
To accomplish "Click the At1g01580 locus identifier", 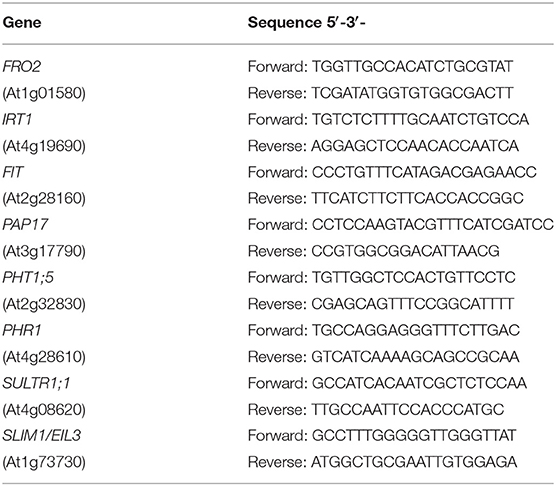I will pyautogui.click(x=44, y=93).
